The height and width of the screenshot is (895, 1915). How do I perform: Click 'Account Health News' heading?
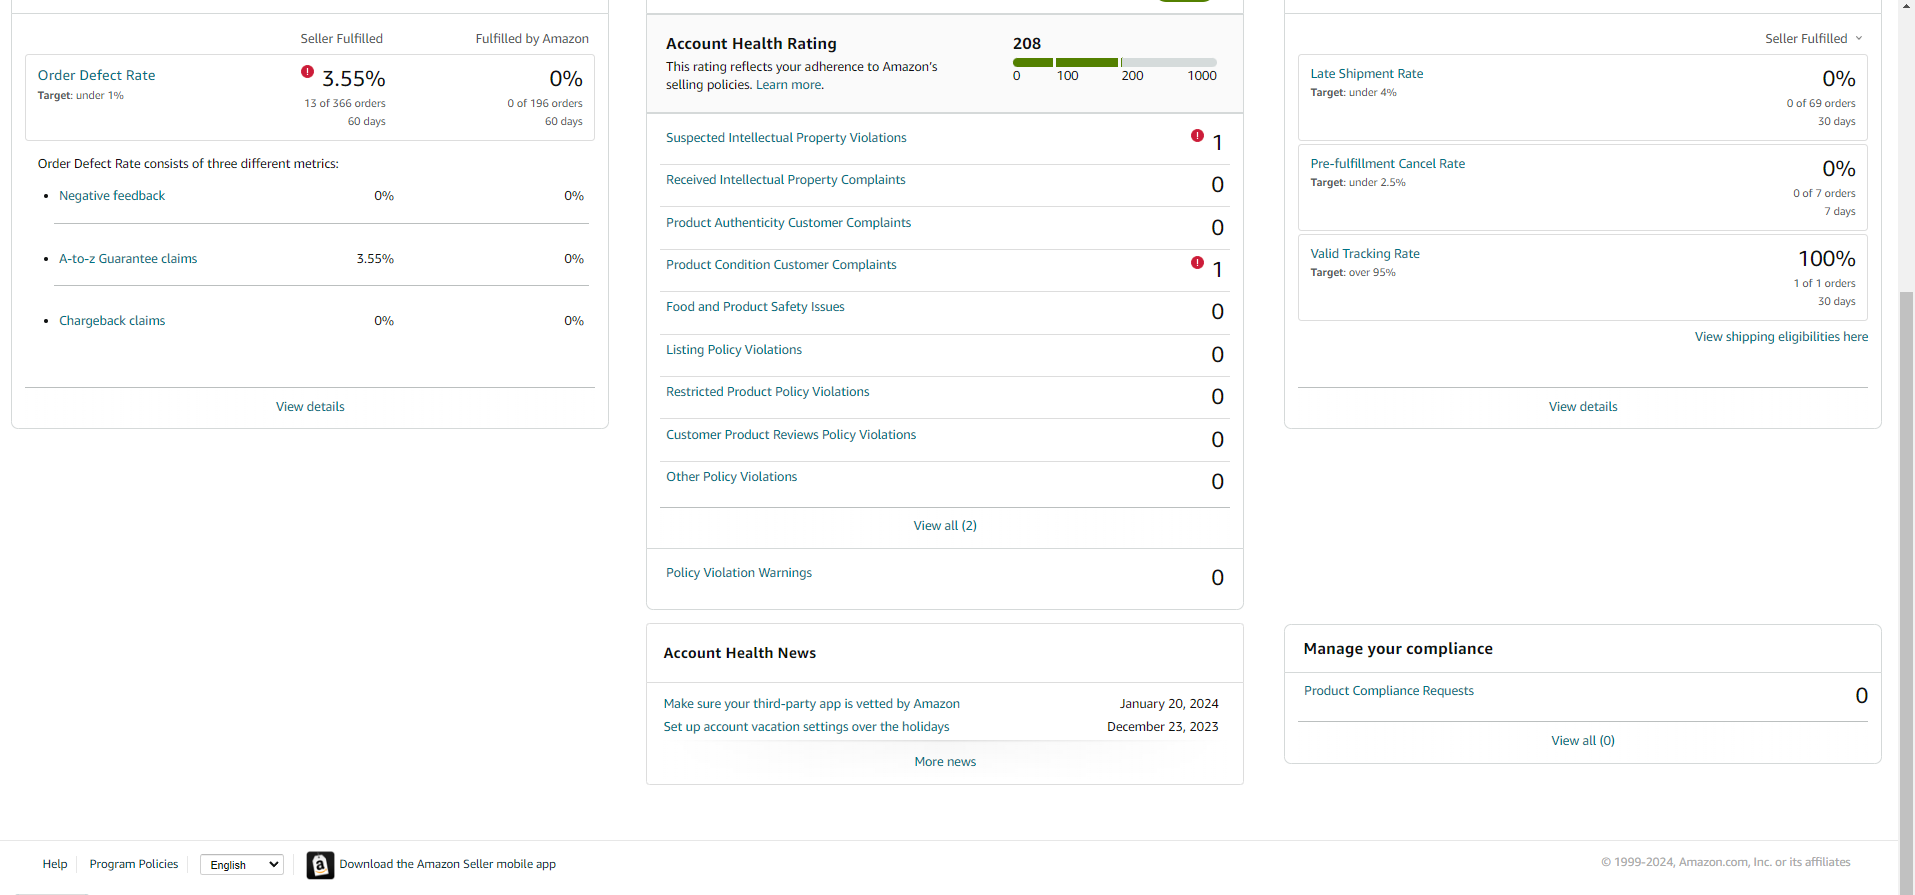pos(740,653)
